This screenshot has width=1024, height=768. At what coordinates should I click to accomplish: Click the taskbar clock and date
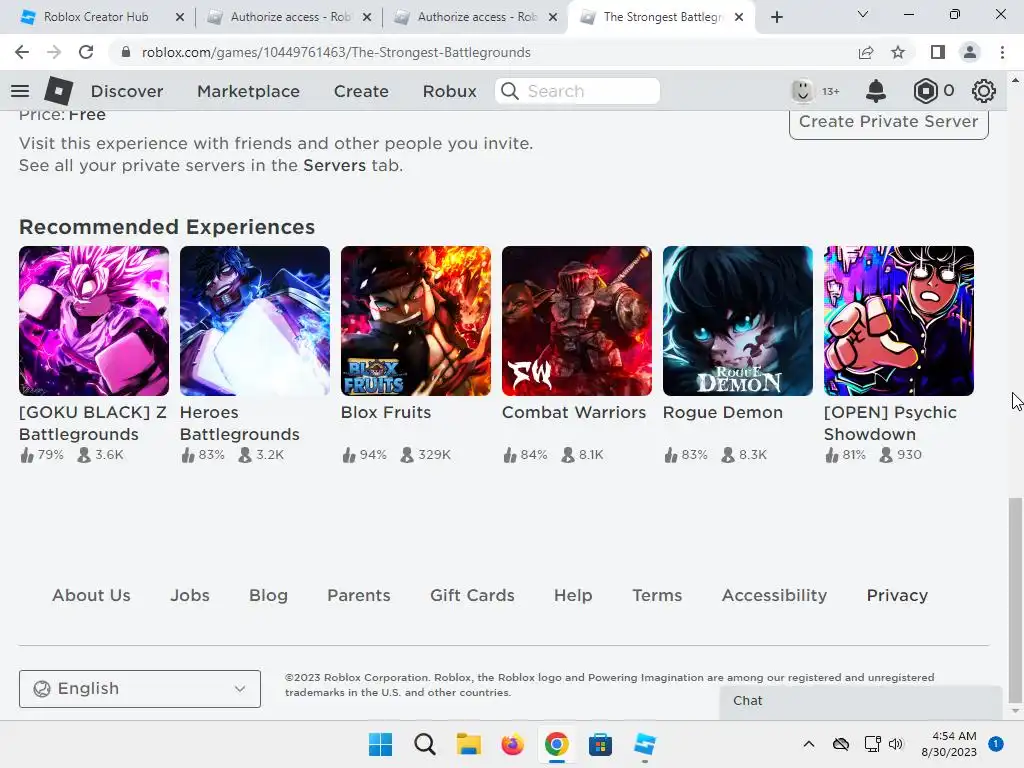click(949, 744)
